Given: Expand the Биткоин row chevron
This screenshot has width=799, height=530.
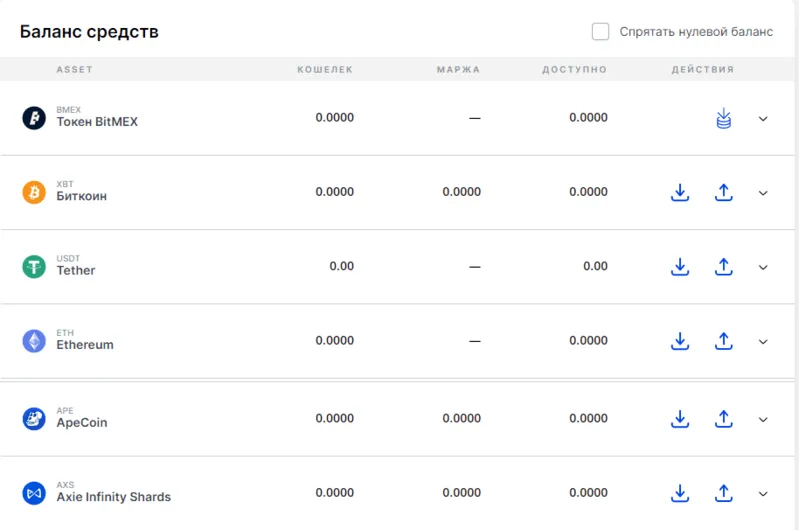Looking at the screenshot, I should pyautogui.click(x=763, y=193).
